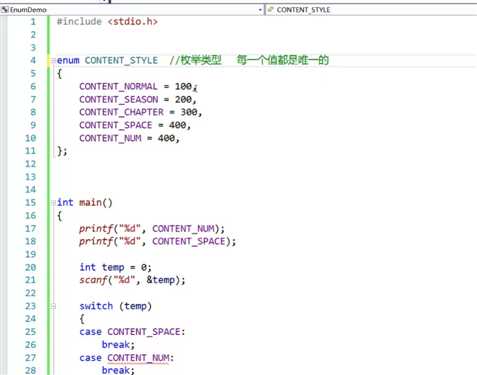The width and height of the screenshot is (477, 375).
Task: Click CONTENT_NUM in the first printf call
Action: 183,229
